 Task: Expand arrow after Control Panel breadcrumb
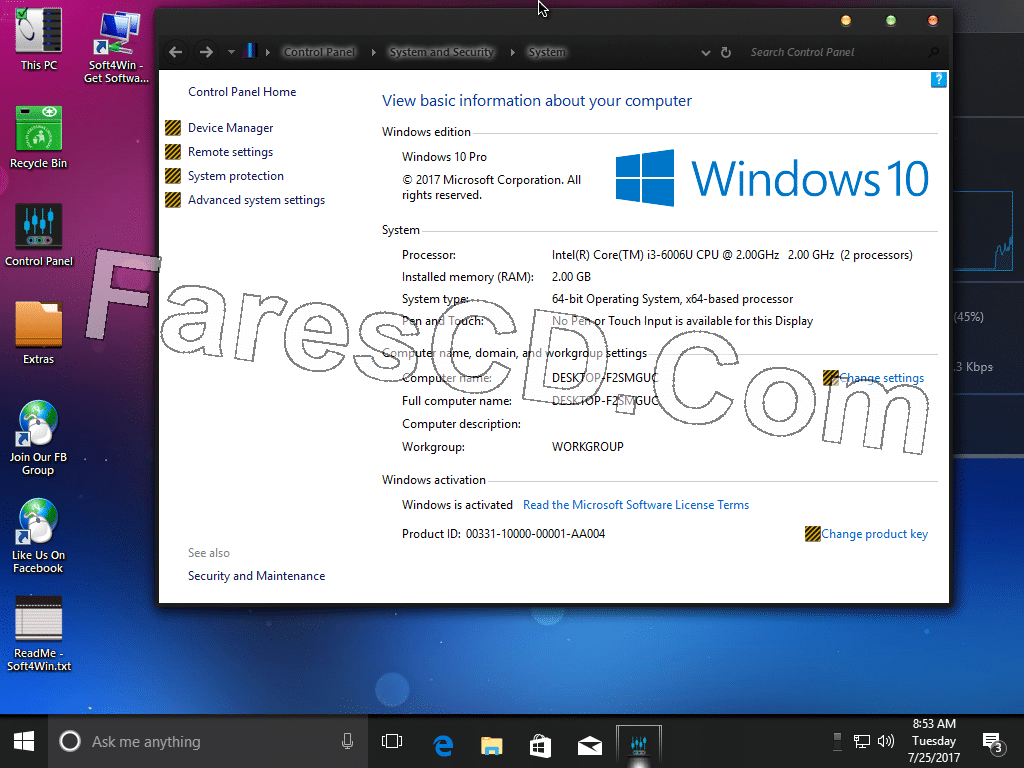[374, 52]
